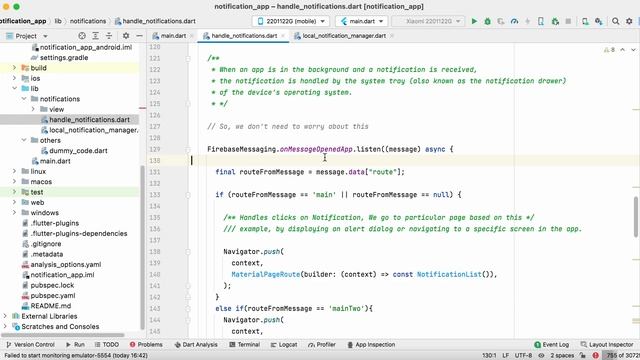Open the Terminal tool window
640x360 pixels.
click(244, 344)
